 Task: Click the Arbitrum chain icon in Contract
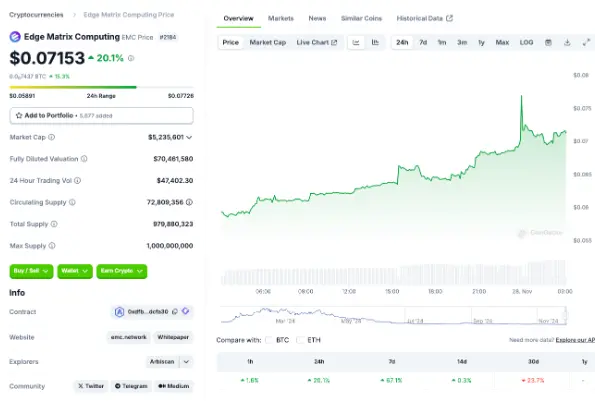click(x=119, y=312)
